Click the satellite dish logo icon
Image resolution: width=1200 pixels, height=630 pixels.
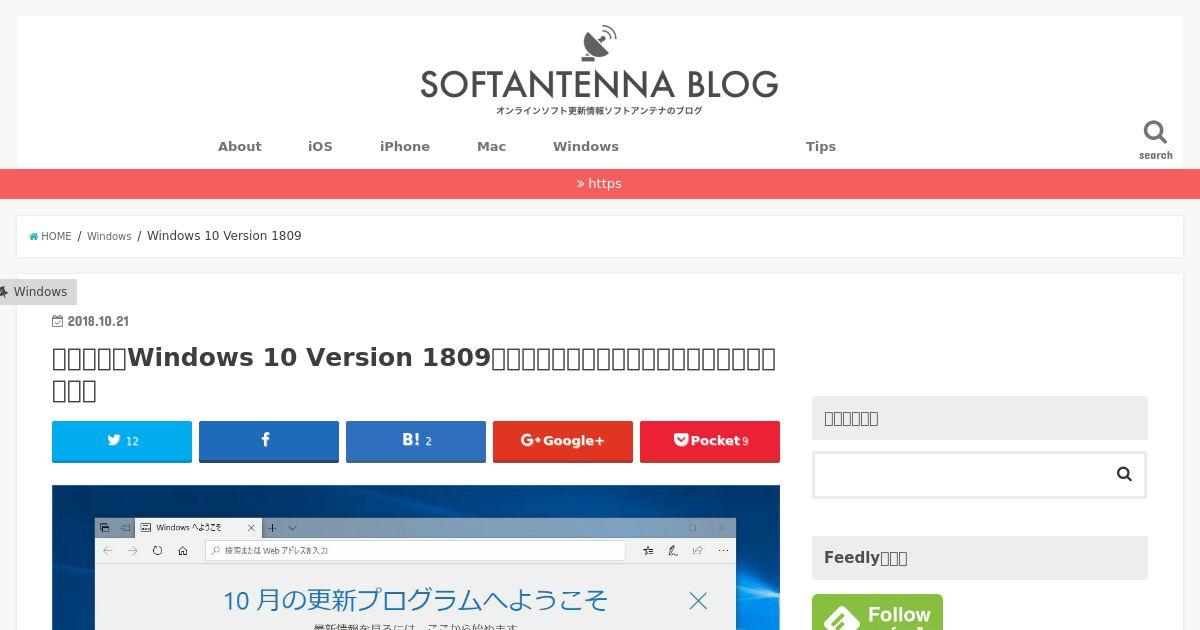[599, 44]
